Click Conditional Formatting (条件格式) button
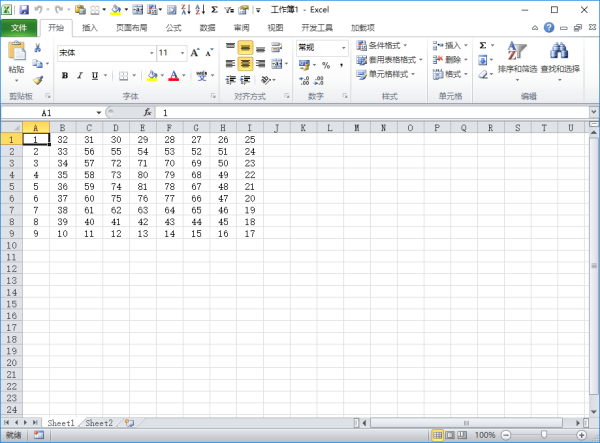This screenshot has height=443, width=600. coord(389,45)
